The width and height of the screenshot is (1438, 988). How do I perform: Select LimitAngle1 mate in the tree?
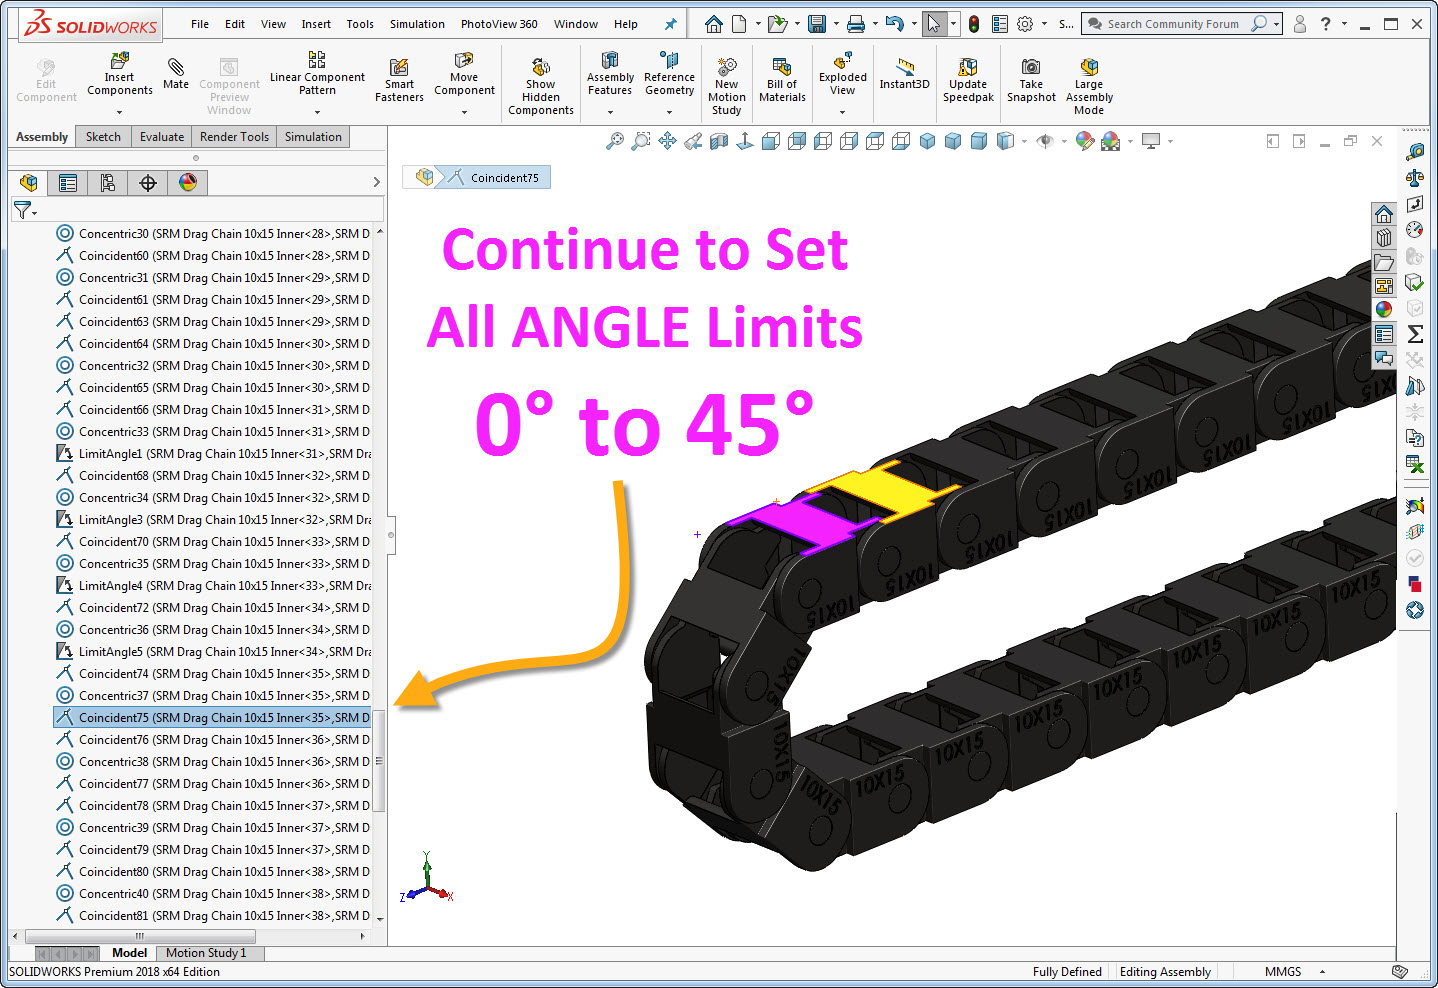click(x=213, y=454)
